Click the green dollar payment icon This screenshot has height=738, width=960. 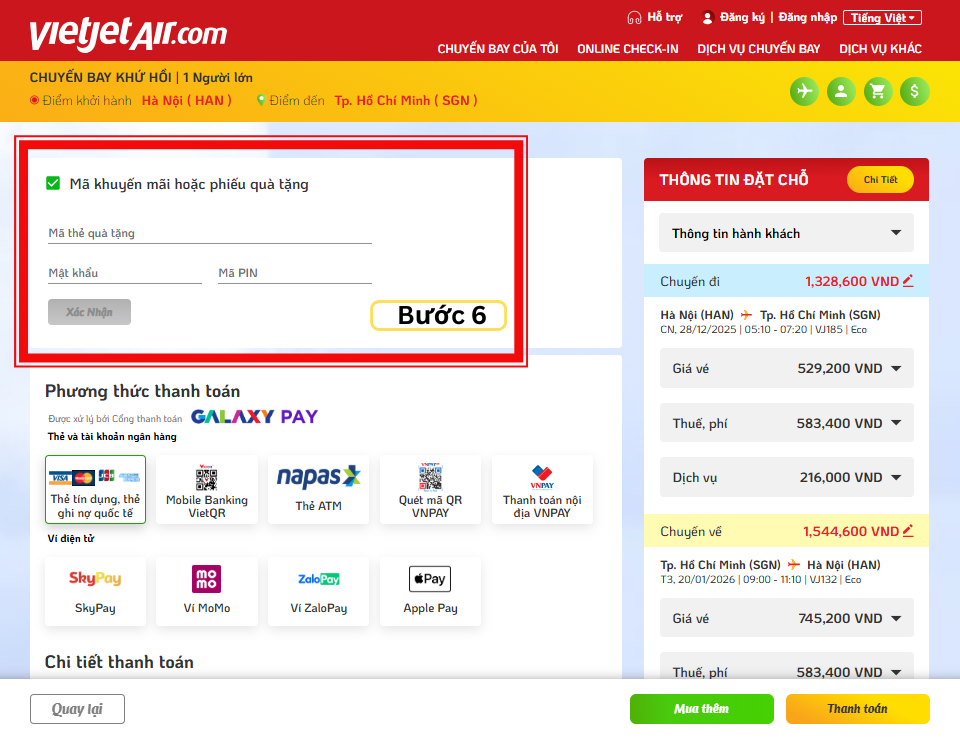pyautogui.click(x=914, y=92)
